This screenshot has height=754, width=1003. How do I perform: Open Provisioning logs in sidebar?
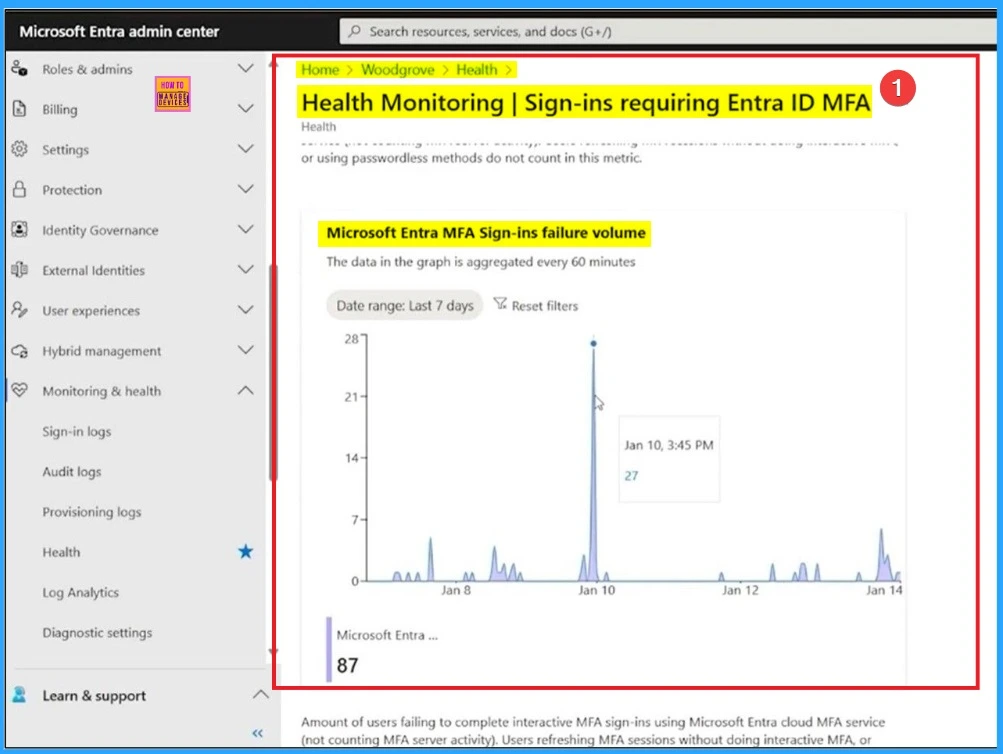point(91,512)
